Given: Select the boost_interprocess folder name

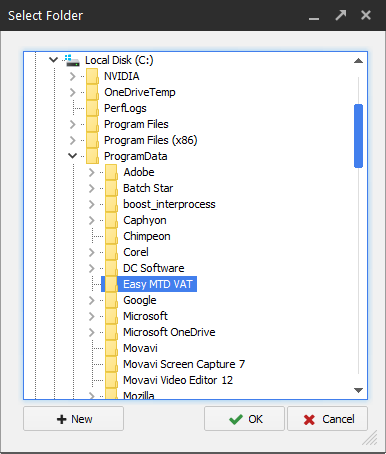Looking at the screenshot, I should tap(169, 204).
